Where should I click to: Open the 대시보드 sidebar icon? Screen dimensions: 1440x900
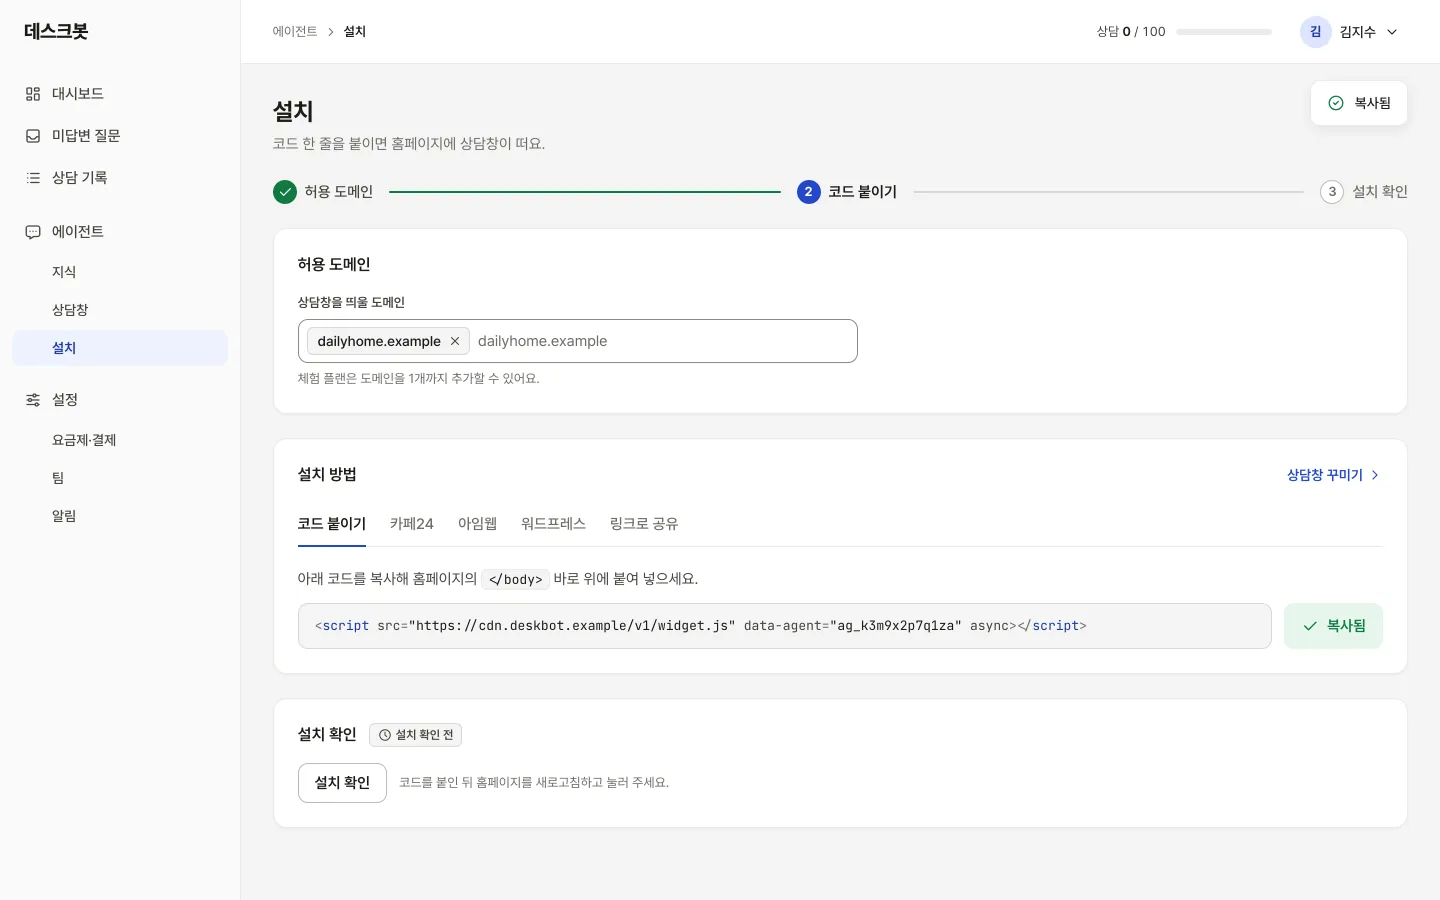tap(33, 94)
